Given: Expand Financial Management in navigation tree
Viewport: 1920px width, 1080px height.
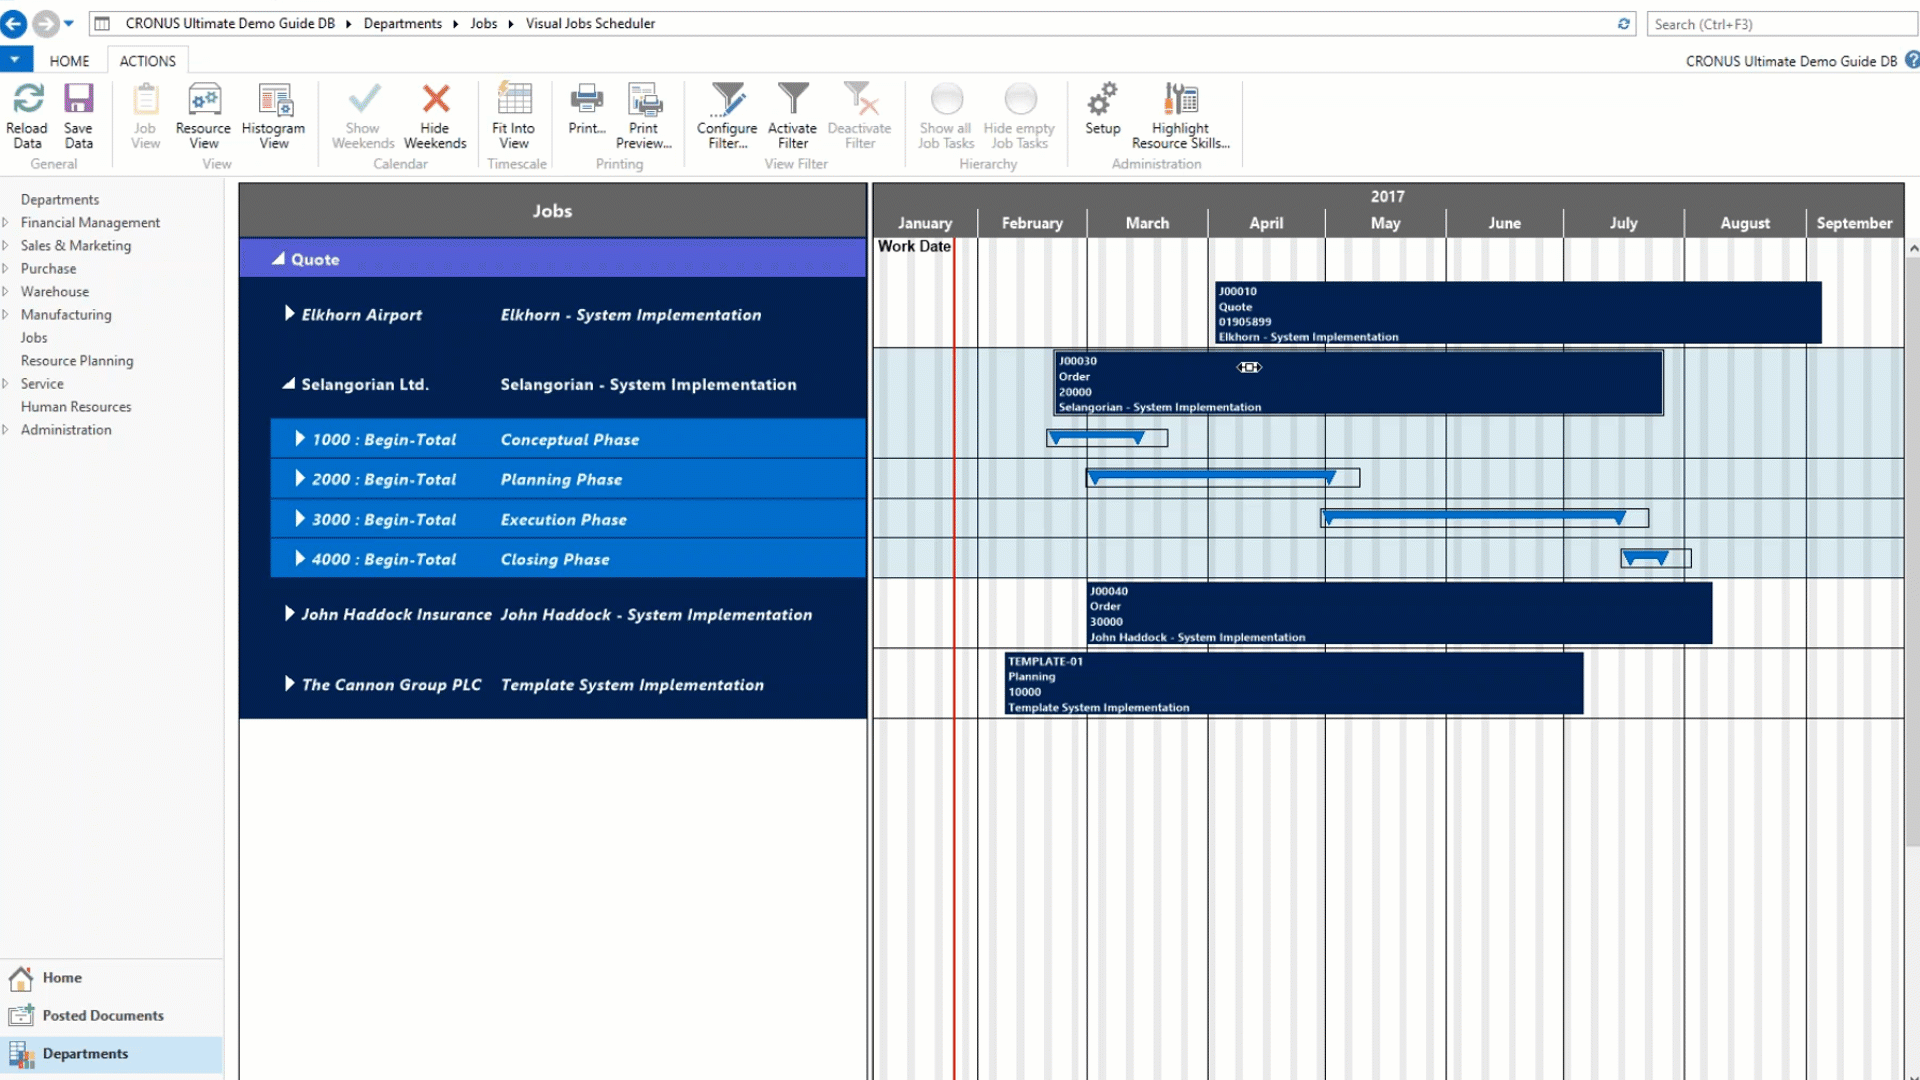Looking at the screenshot, I should (x=6, y=222).
